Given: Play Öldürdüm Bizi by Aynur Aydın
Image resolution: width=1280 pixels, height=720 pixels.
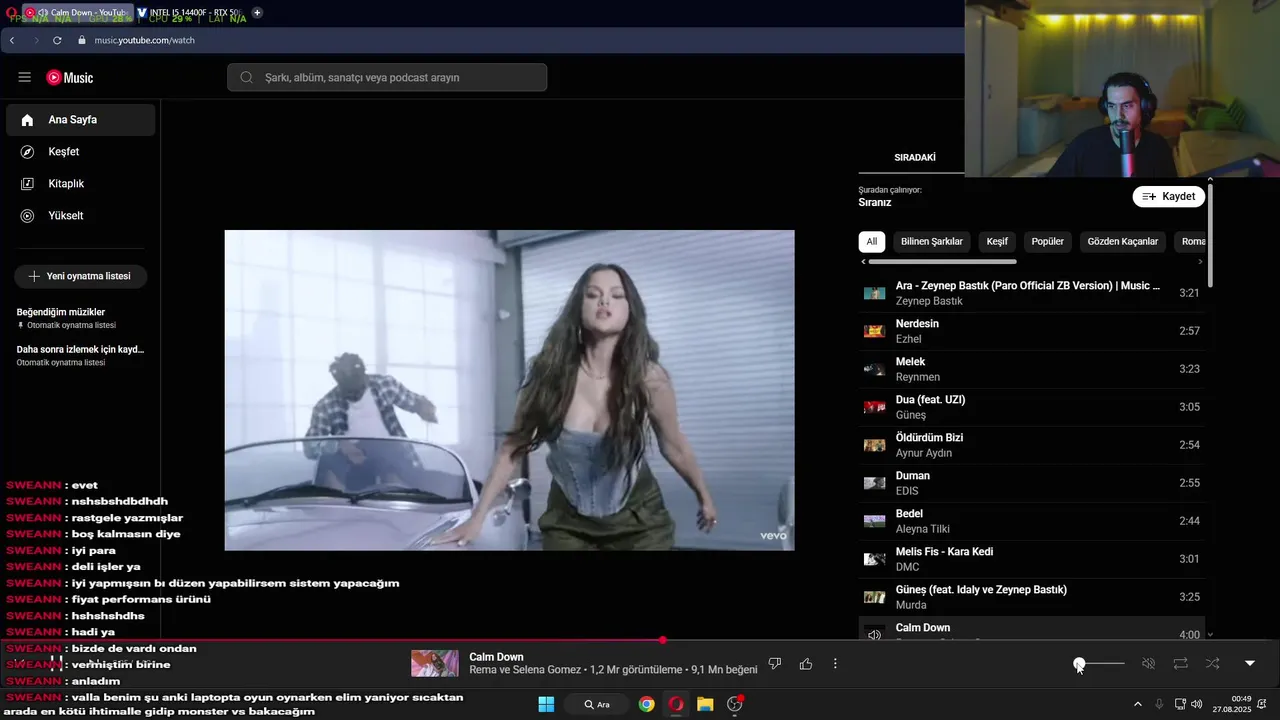Looking at the screenshot, I should [x=1032, y=445].
